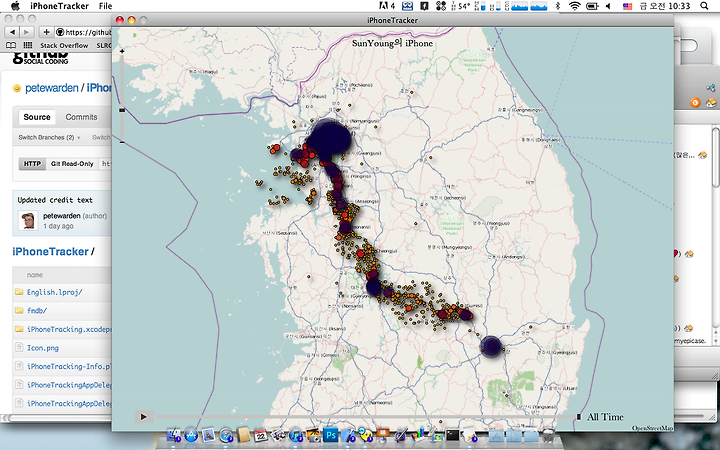Open the fmdb folder
The width and height of the screenshot is (720, 450).
(37, 310)
